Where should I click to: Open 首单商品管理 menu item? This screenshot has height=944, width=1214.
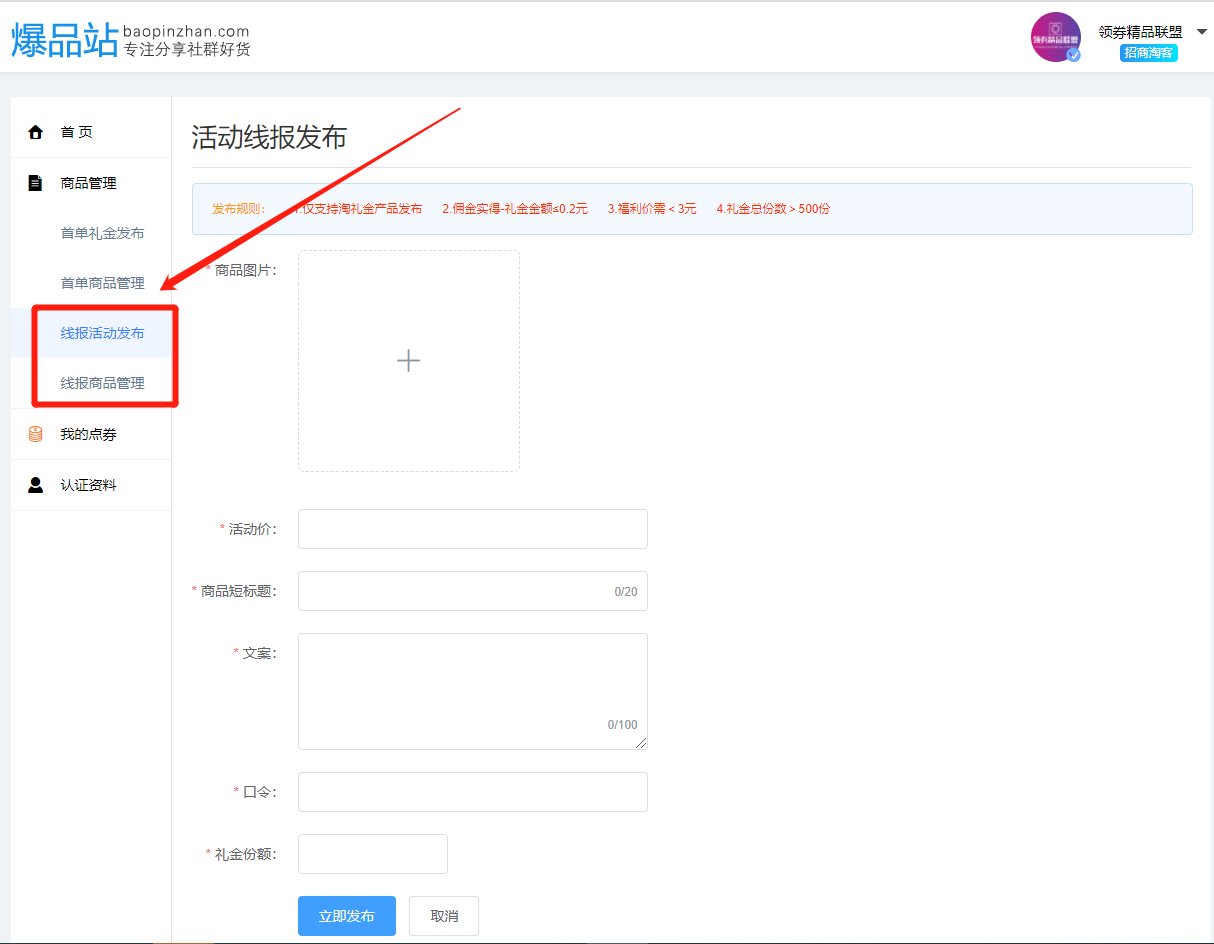pyautogui.click(x=102, y=283)
